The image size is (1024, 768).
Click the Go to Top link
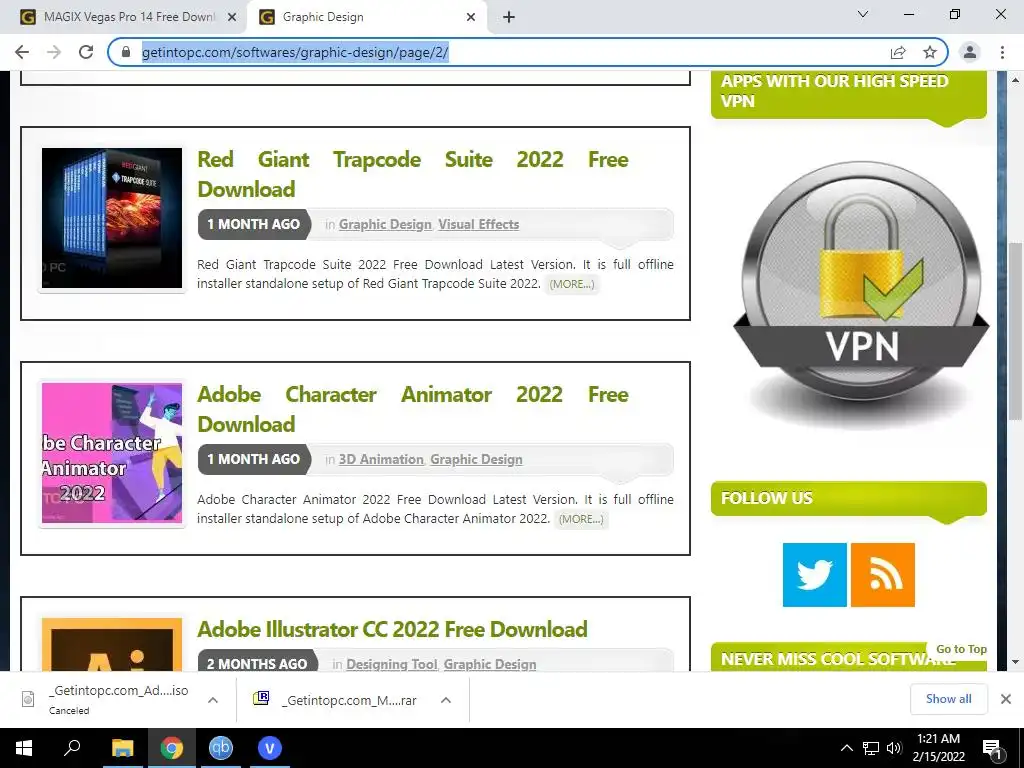point(961,649)
